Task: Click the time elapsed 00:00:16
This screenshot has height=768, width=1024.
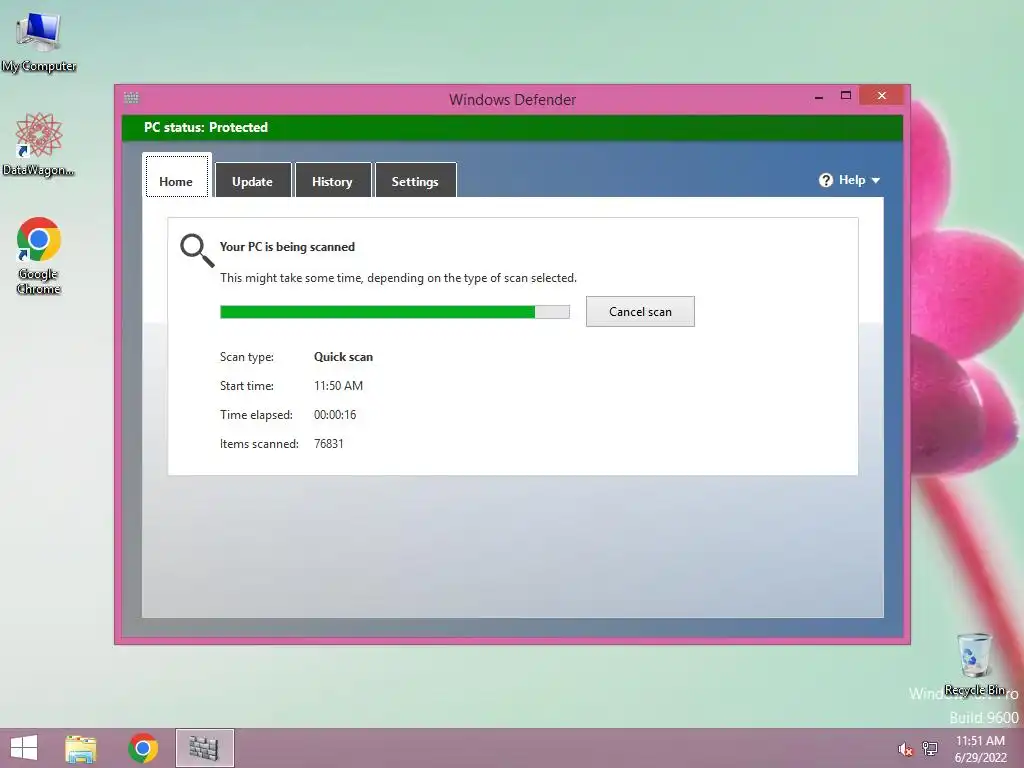Action: point(335,415)
